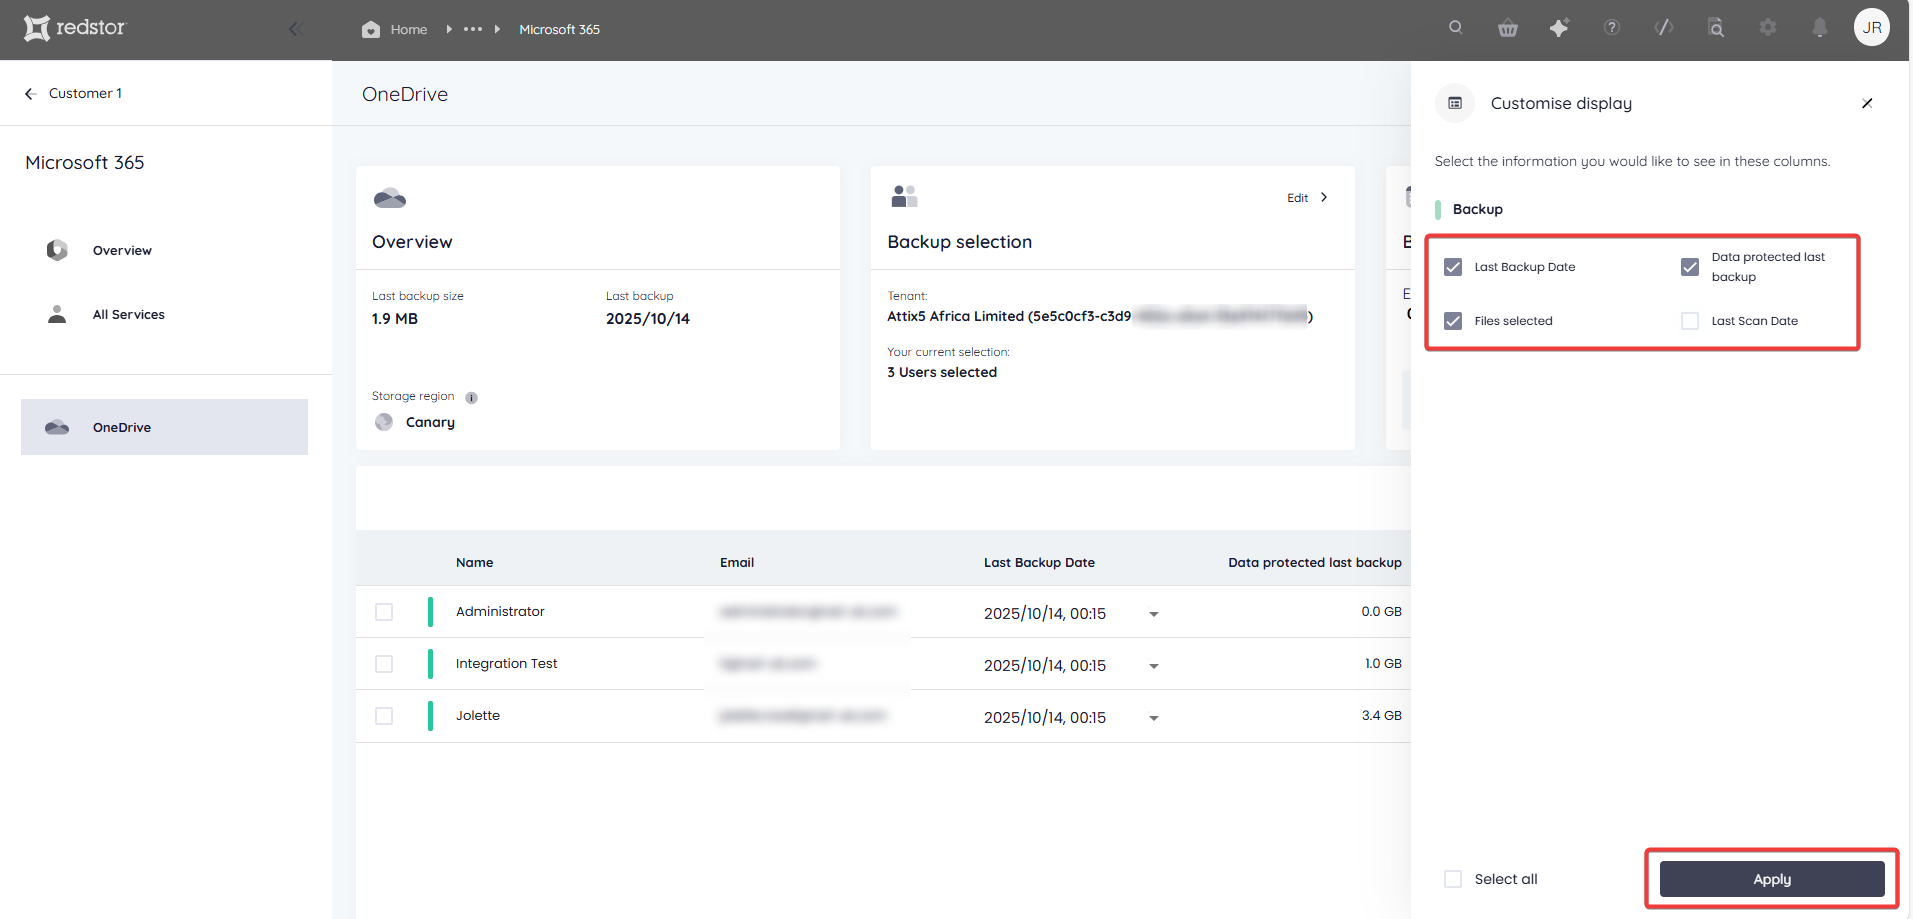Select the Integration Test row checkbox
This screenshot has width=1913, height=919.
point(384,664)
